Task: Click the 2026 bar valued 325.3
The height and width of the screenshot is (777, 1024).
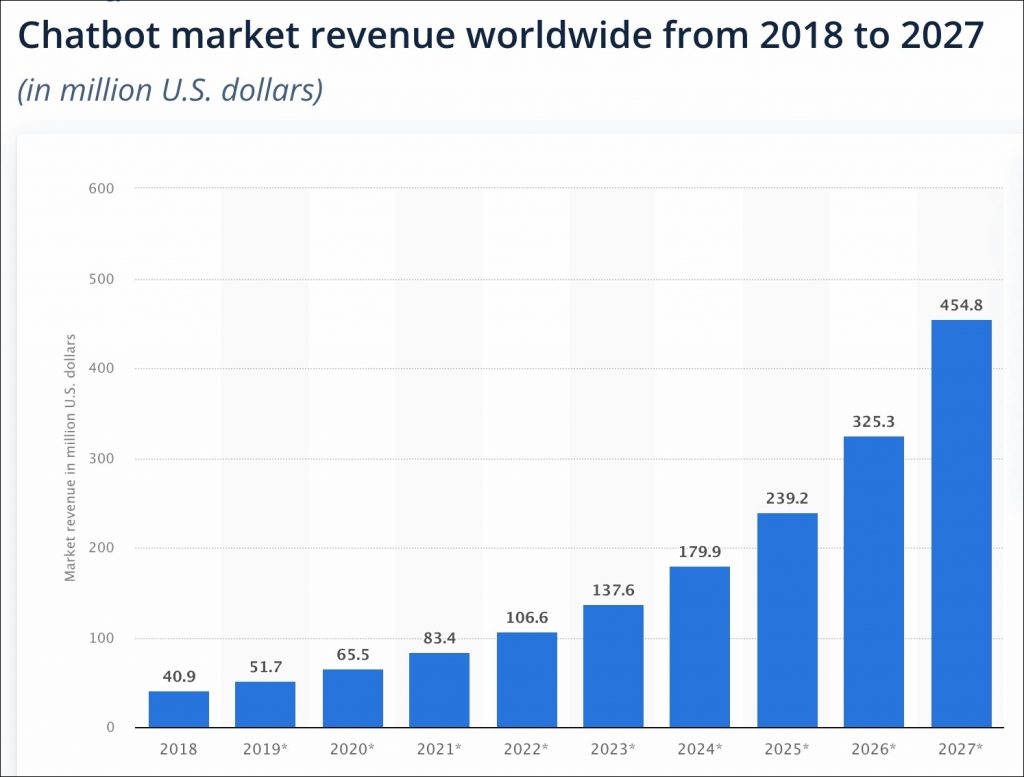Action: pos(874,582)
